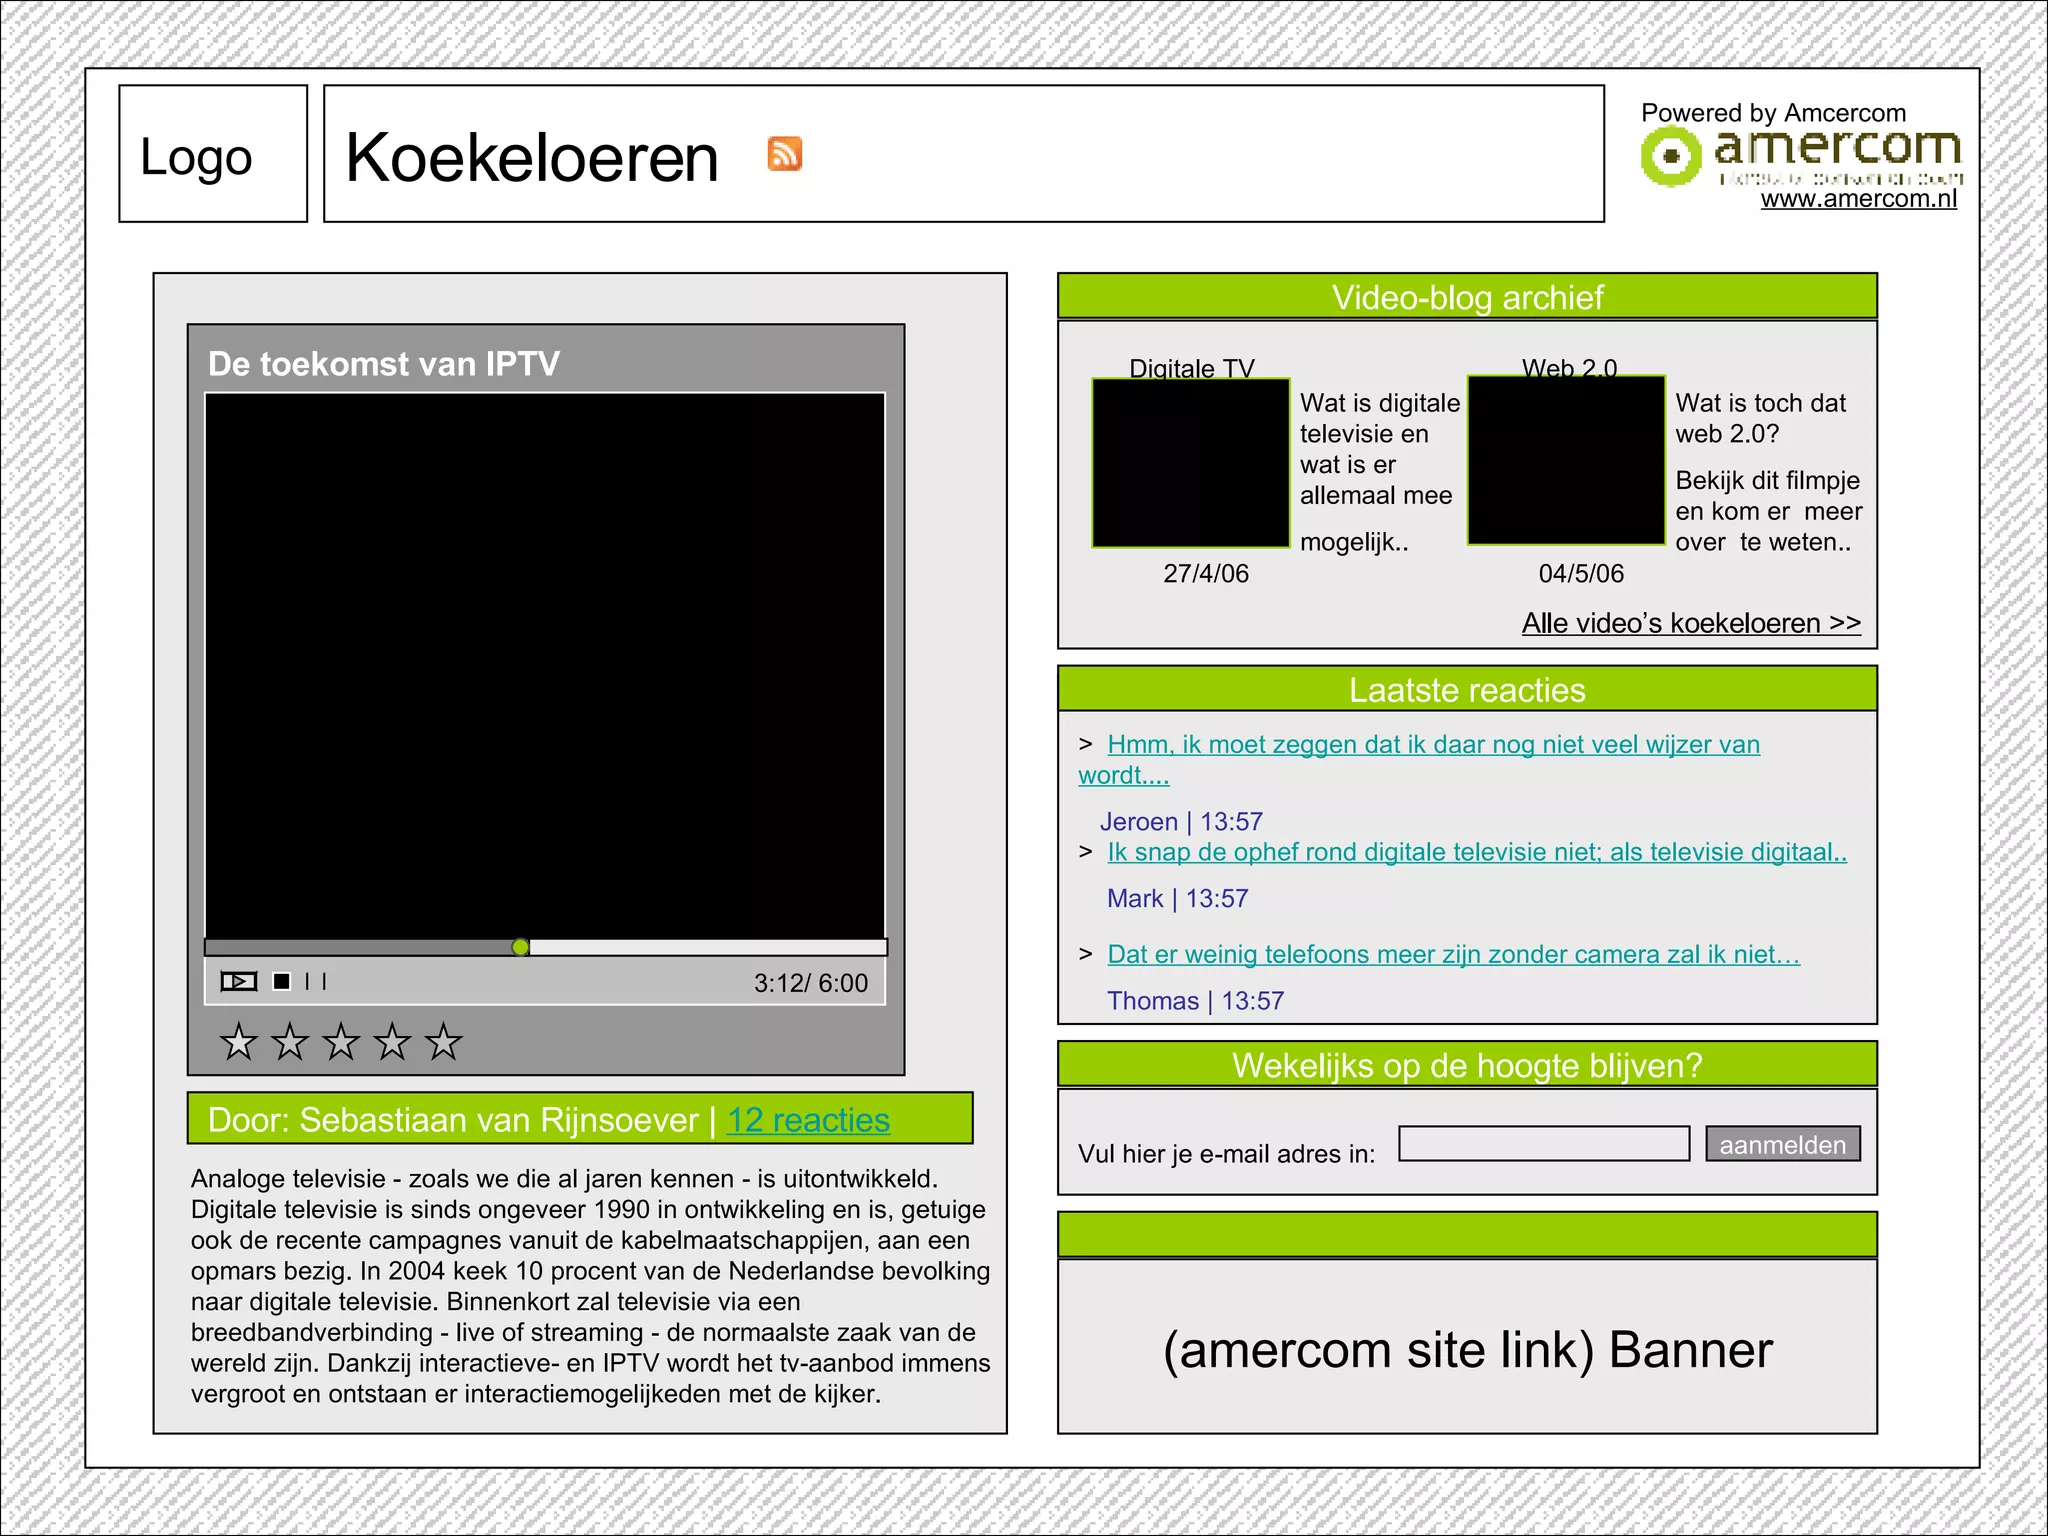Open Jeroen's comment starting with Hmm
The height and width of the screenshot is (1536, 2048).
click(1432, 745)
